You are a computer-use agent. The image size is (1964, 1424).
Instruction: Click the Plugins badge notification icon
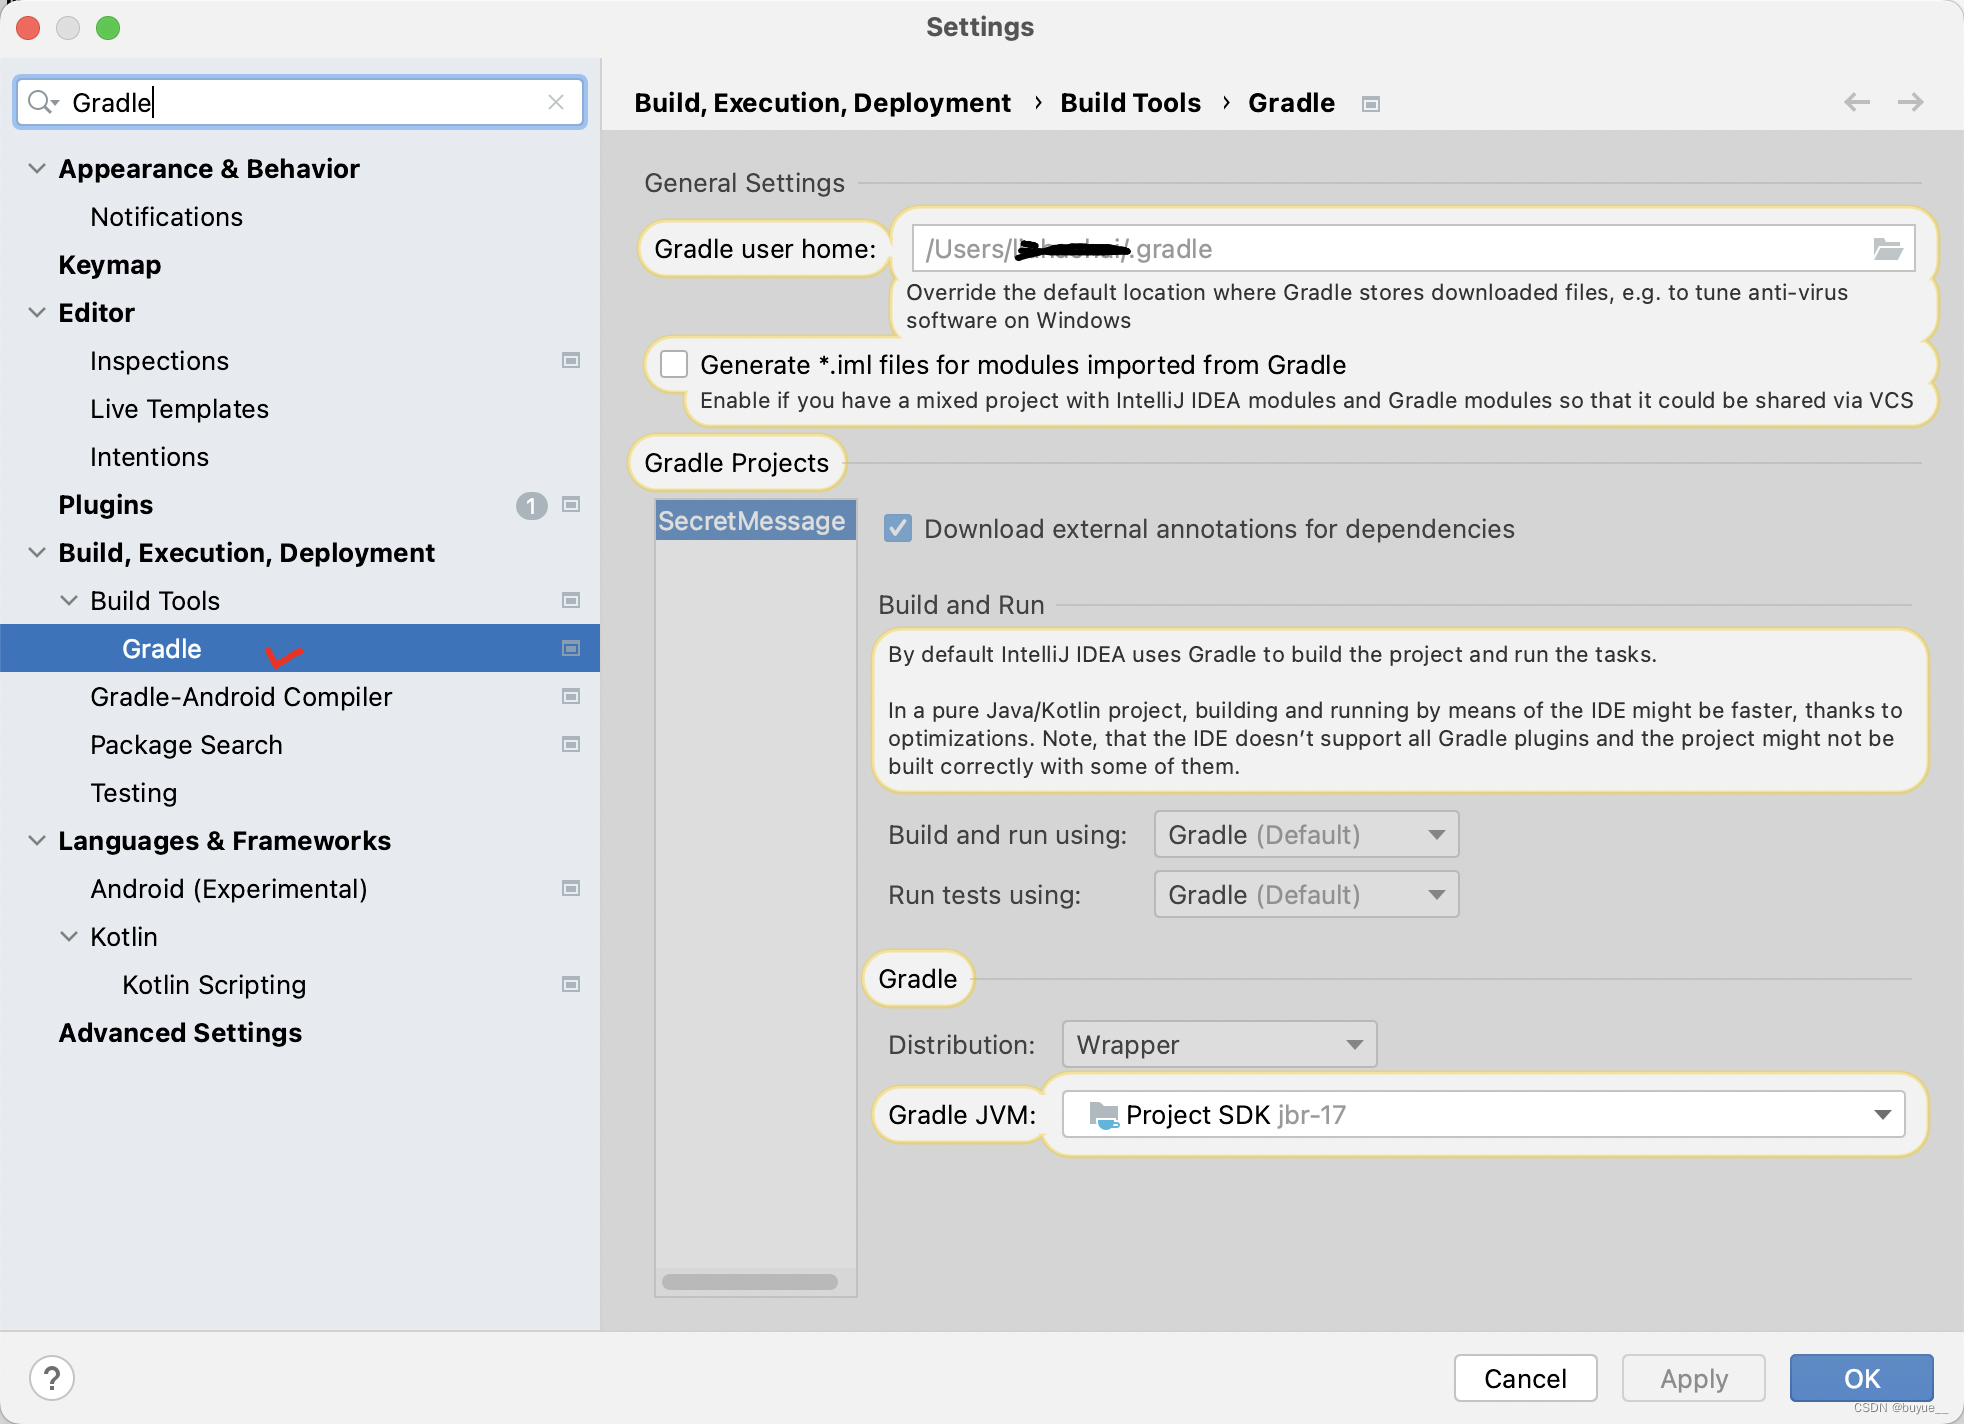(532, 505)
